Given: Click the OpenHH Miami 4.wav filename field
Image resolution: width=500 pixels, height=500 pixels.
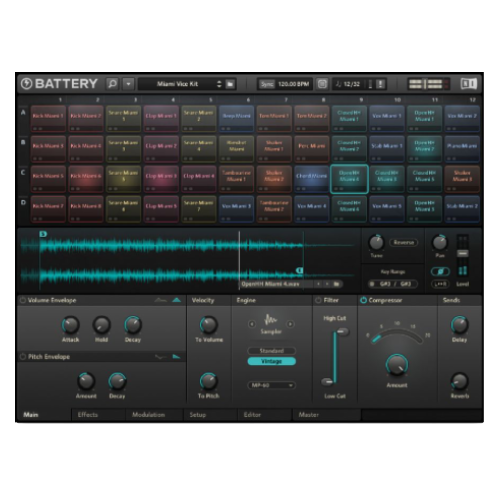Looking at the screenshot, I should click(276, 284).
